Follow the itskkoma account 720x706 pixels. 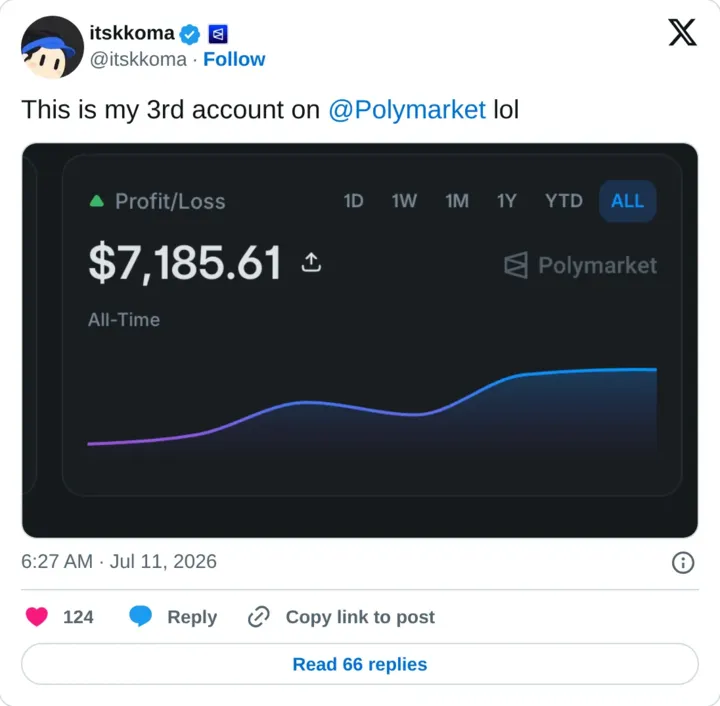pyautogui.click(x=234, y=59)
